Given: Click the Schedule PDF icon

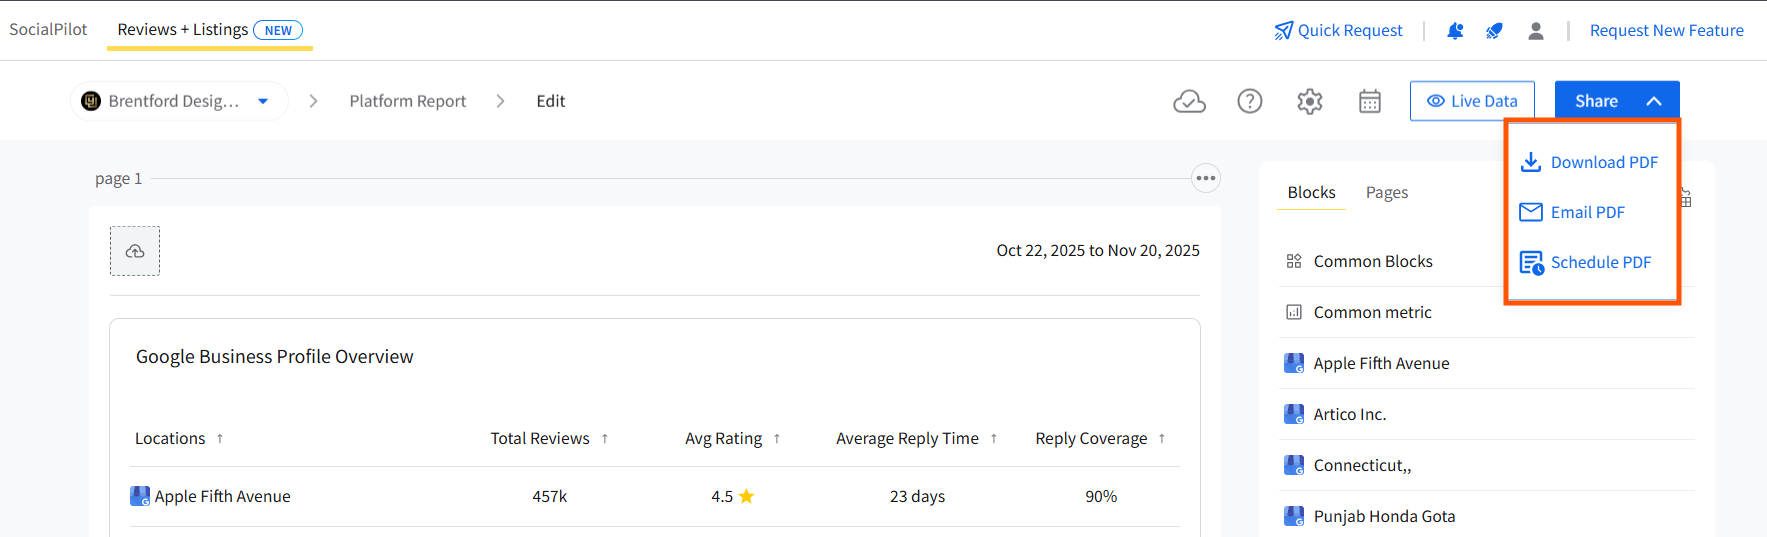Looking at the screenshot, I should coord(1532,263).
